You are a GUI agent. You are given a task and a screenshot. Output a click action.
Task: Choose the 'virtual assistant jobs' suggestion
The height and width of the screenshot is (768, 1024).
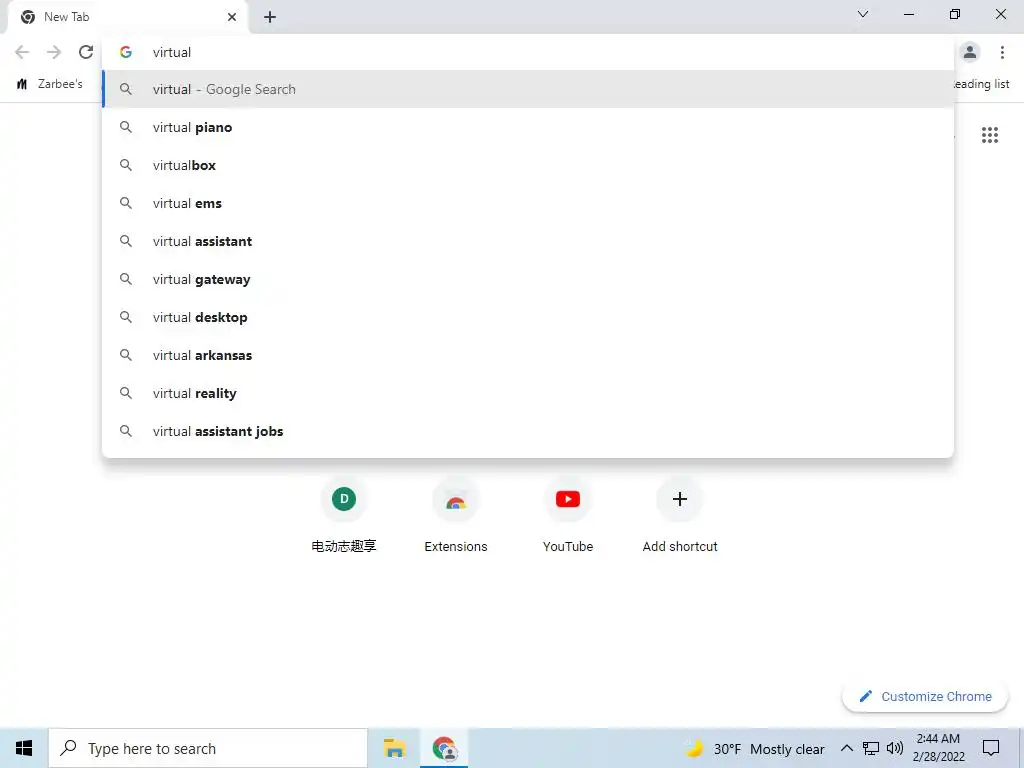[528, 431]
